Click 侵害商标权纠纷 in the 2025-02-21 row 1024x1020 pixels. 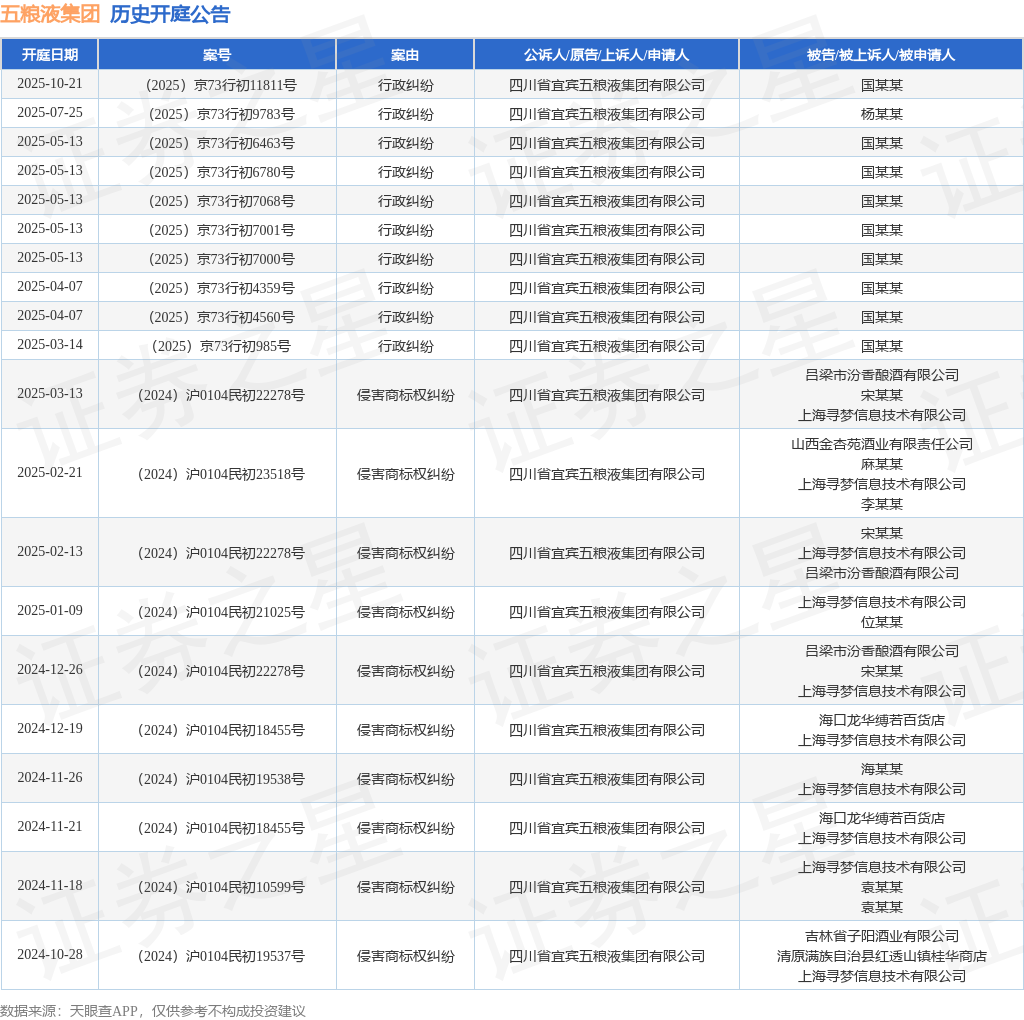point(405,474)
